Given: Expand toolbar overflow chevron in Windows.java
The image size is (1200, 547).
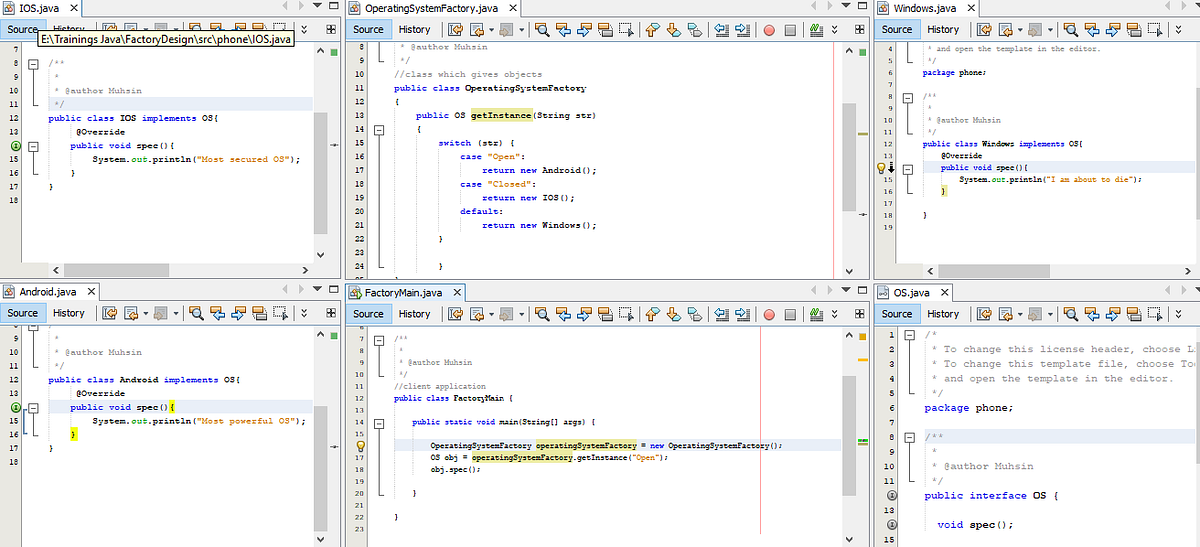Looking at the screenshot, I should tap(1178, 29).
